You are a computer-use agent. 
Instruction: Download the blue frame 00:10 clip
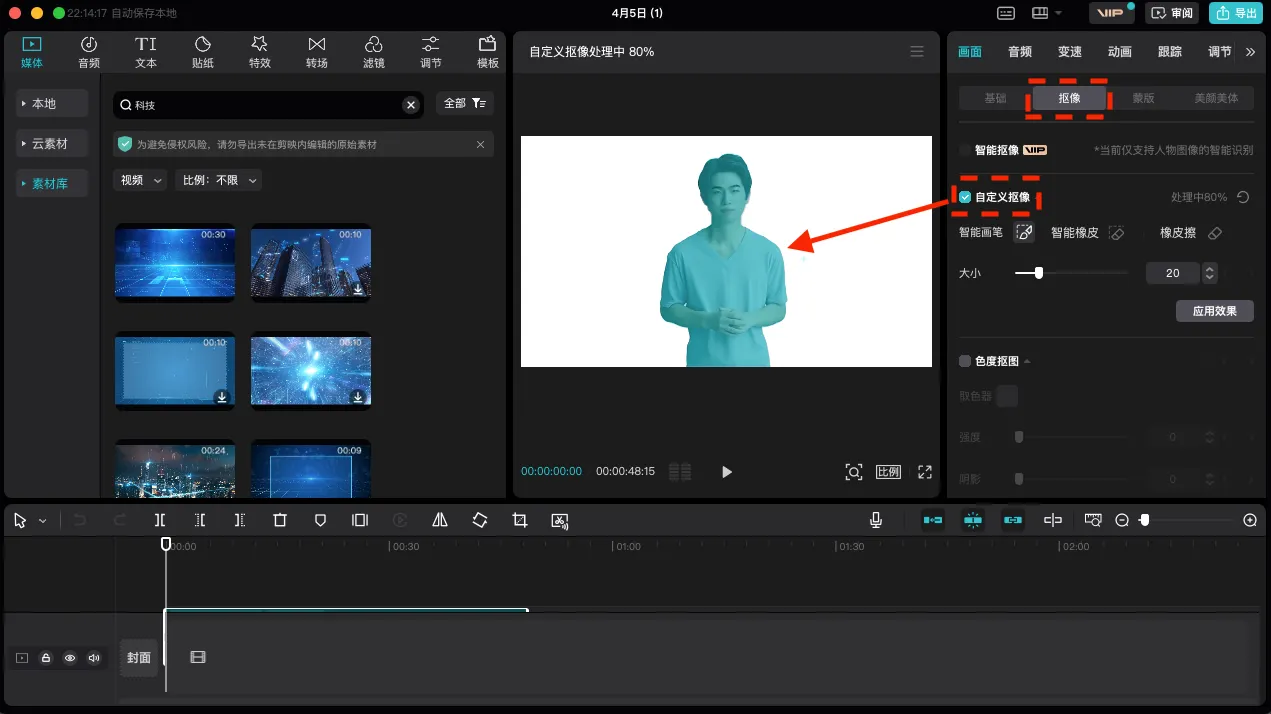(x=222, y=397)
